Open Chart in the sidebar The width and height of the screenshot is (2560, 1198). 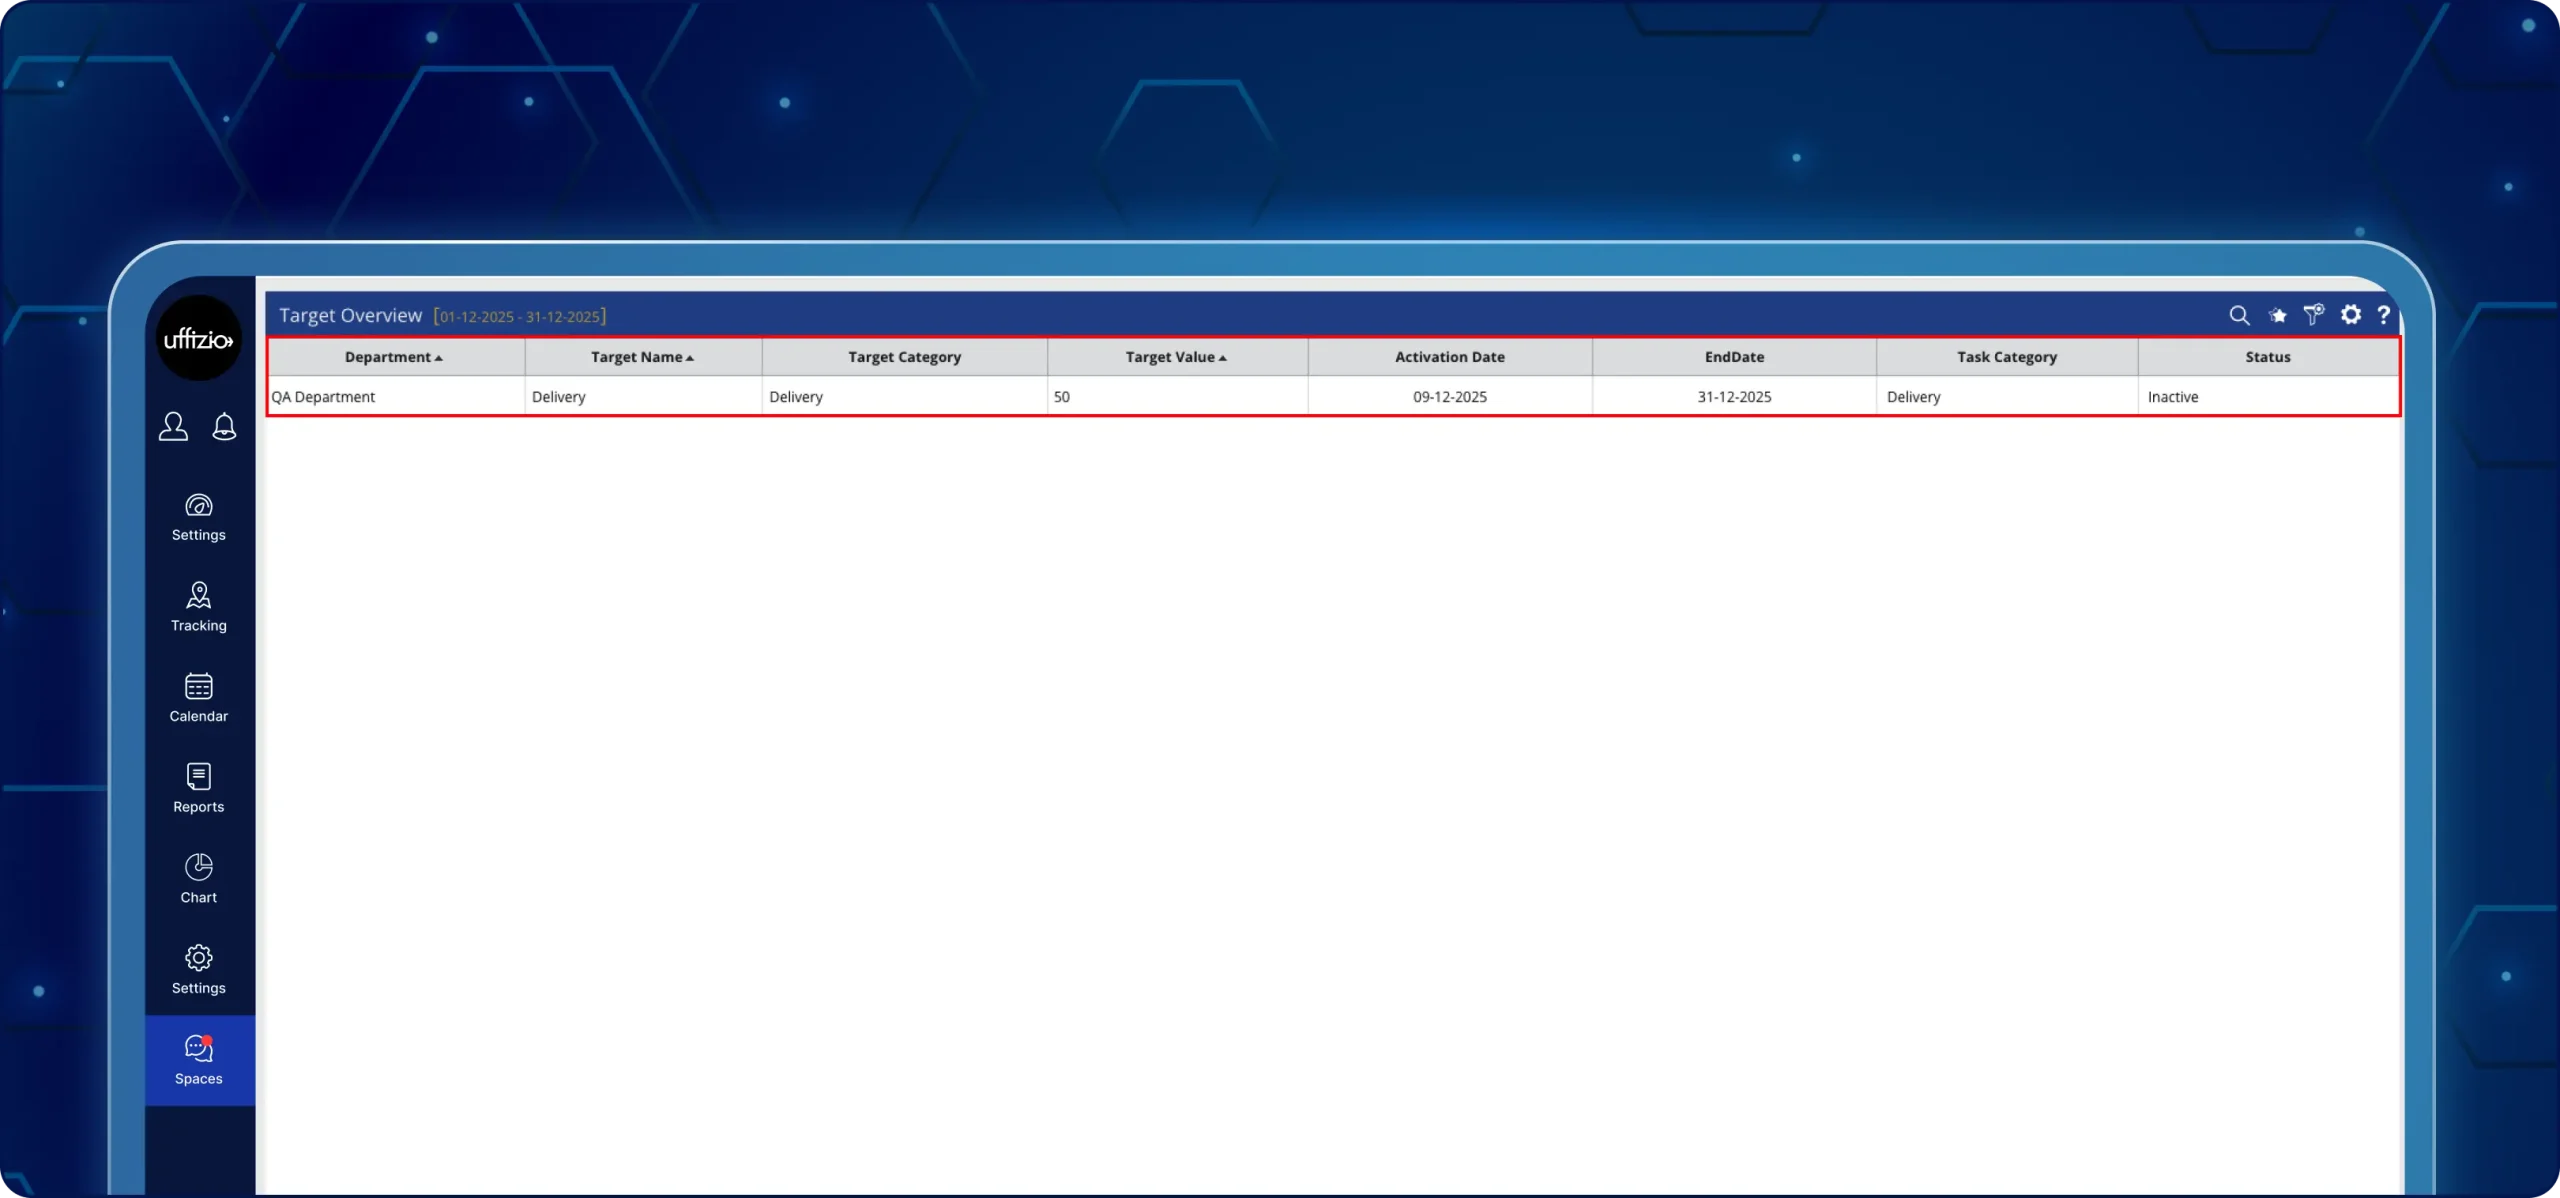coord(198,879)
